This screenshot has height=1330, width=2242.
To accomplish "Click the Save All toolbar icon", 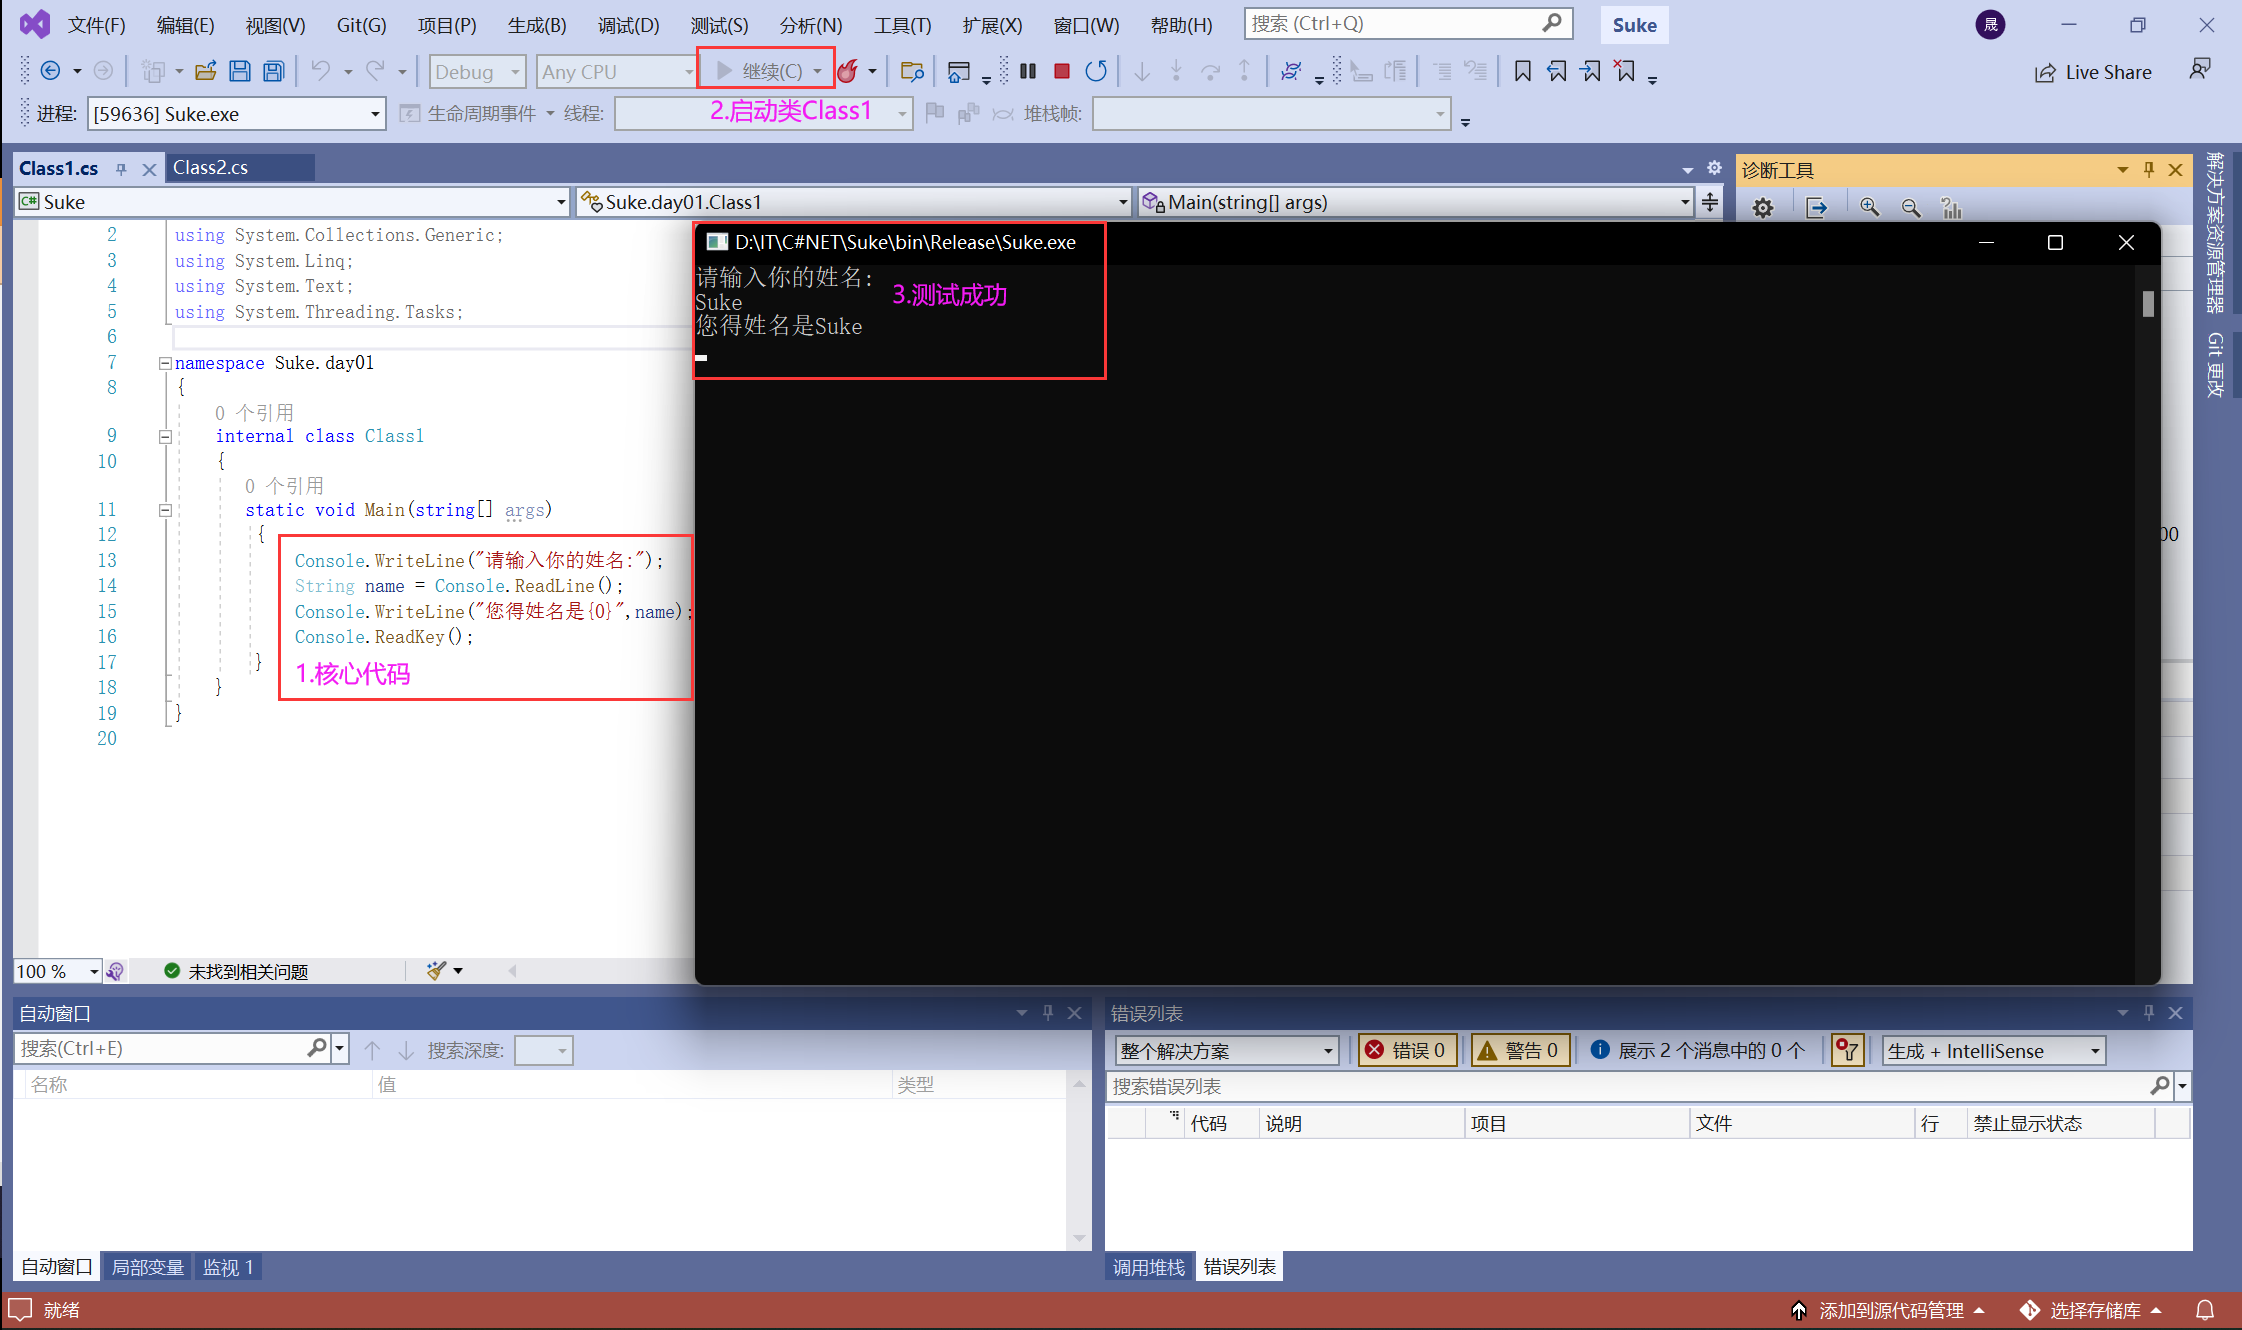I will 273,71.
